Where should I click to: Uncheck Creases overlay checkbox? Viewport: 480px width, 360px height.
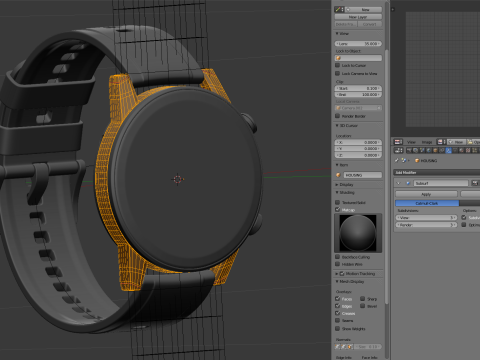[x=337, y=313]
